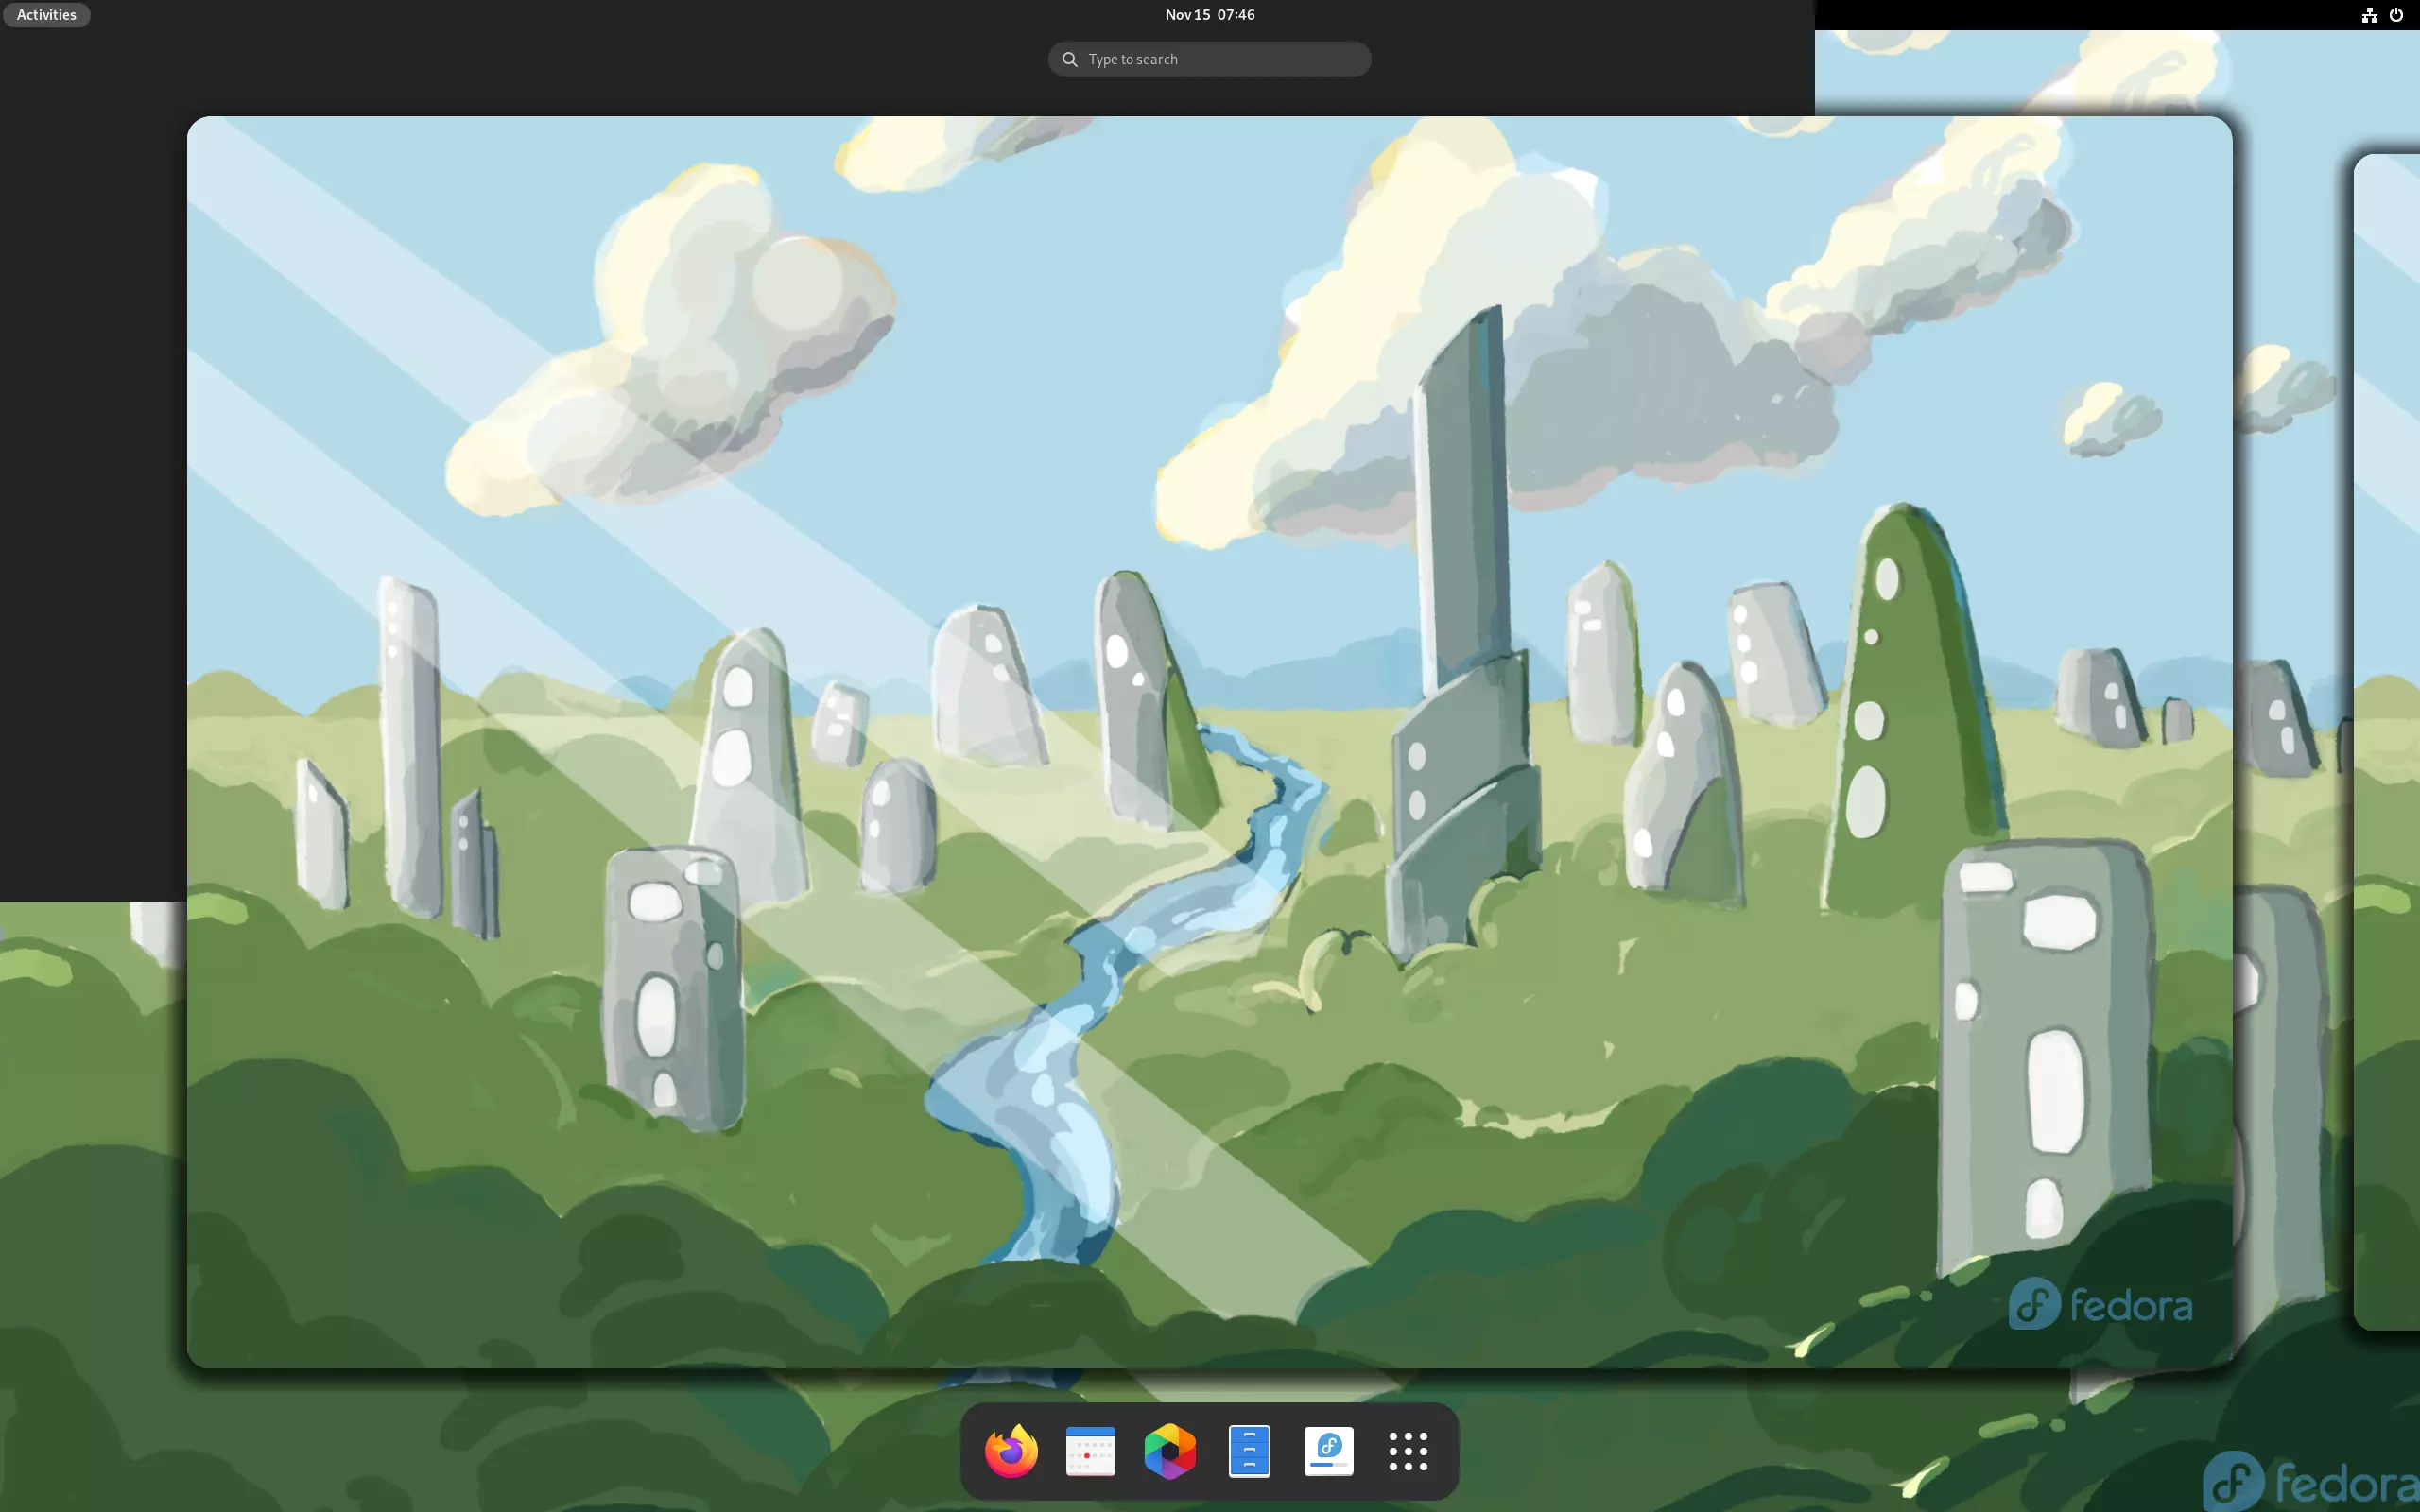
Task: Open the wired network status icon
Action: pyautogui.click(x=2369, y=15)
